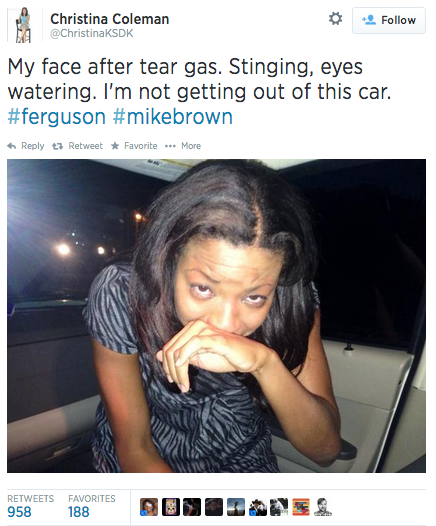The image size is (436, 526).
Task: Open the skull artwork avatar
Action: 171,507
